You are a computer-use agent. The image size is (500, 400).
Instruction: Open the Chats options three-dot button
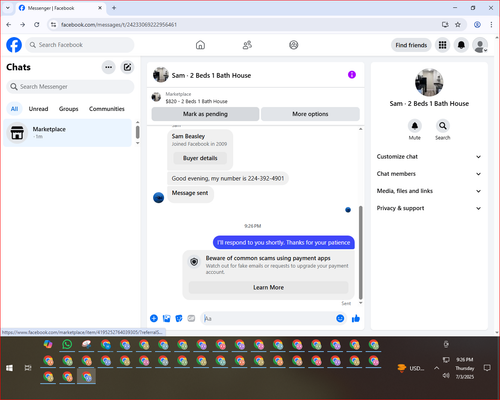[x=108, y=67]
